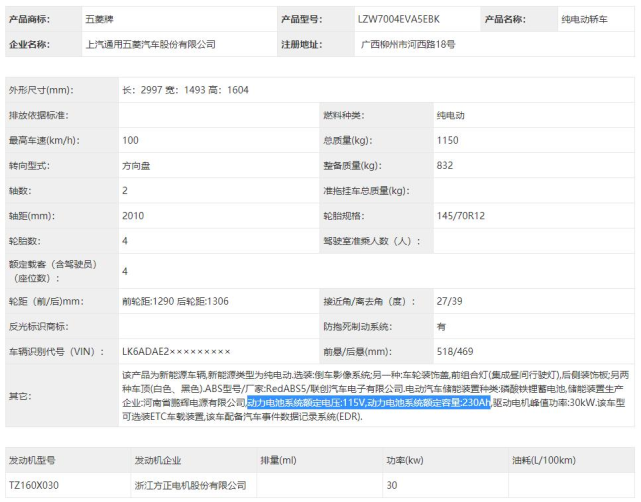This screenshot has width=641, height=502.
Task: Click the 排量(ml) column header
Action: click(x=278, y=460)
